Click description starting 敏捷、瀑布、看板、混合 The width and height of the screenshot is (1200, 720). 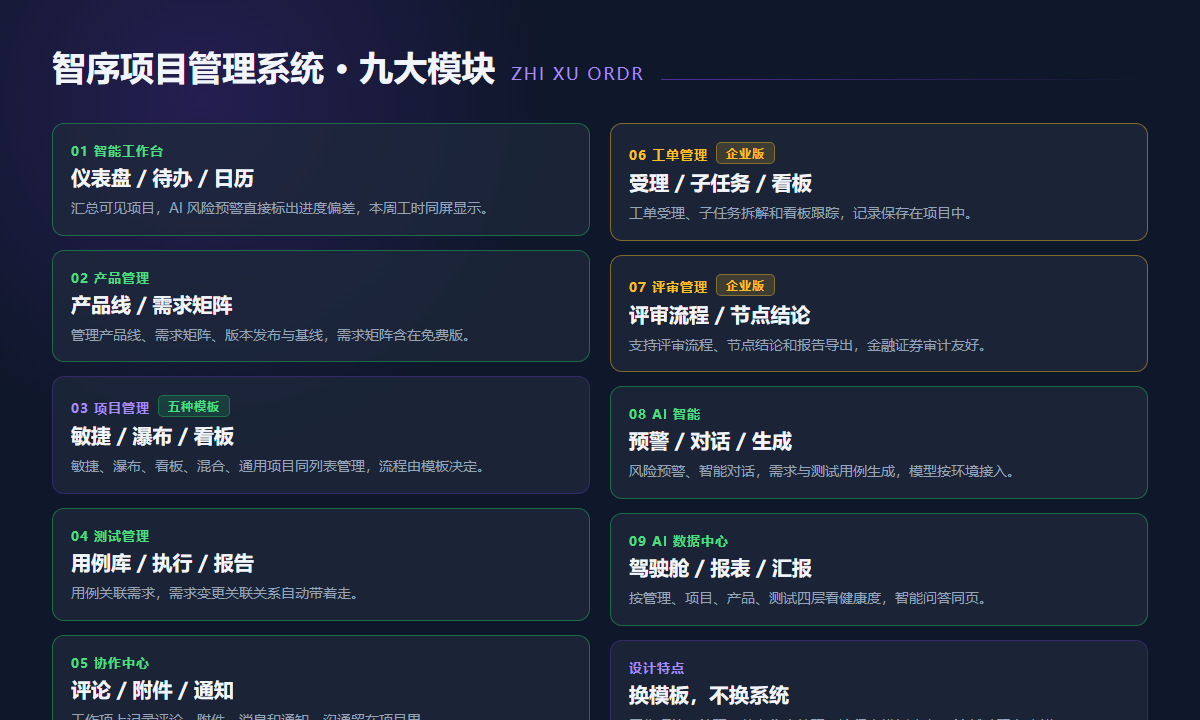(x=278, y=466)
